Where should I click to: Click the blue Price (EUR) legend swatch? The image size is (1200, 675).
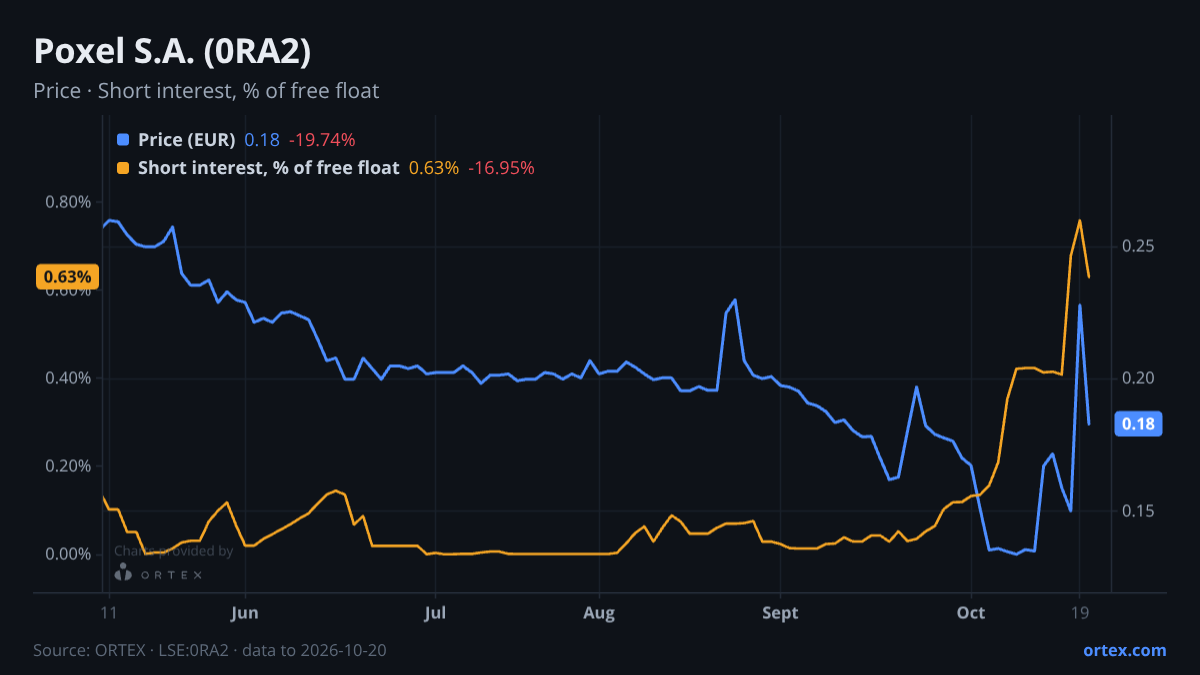coord(123,140)
